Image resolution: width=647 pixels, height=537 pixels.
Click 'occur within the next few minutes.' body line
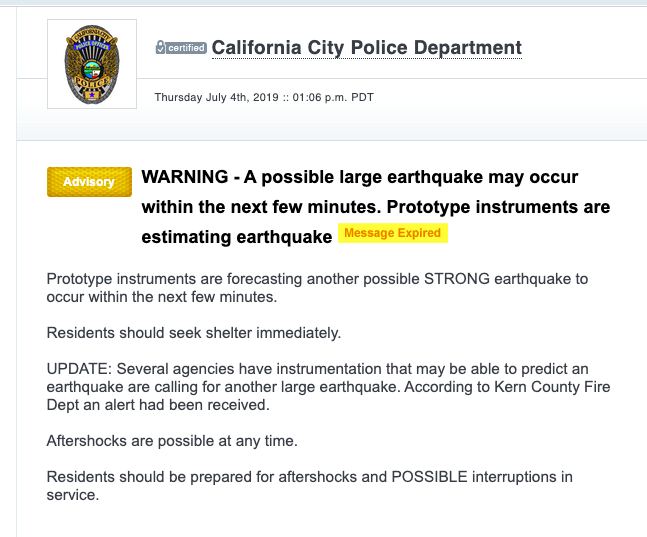158,297
